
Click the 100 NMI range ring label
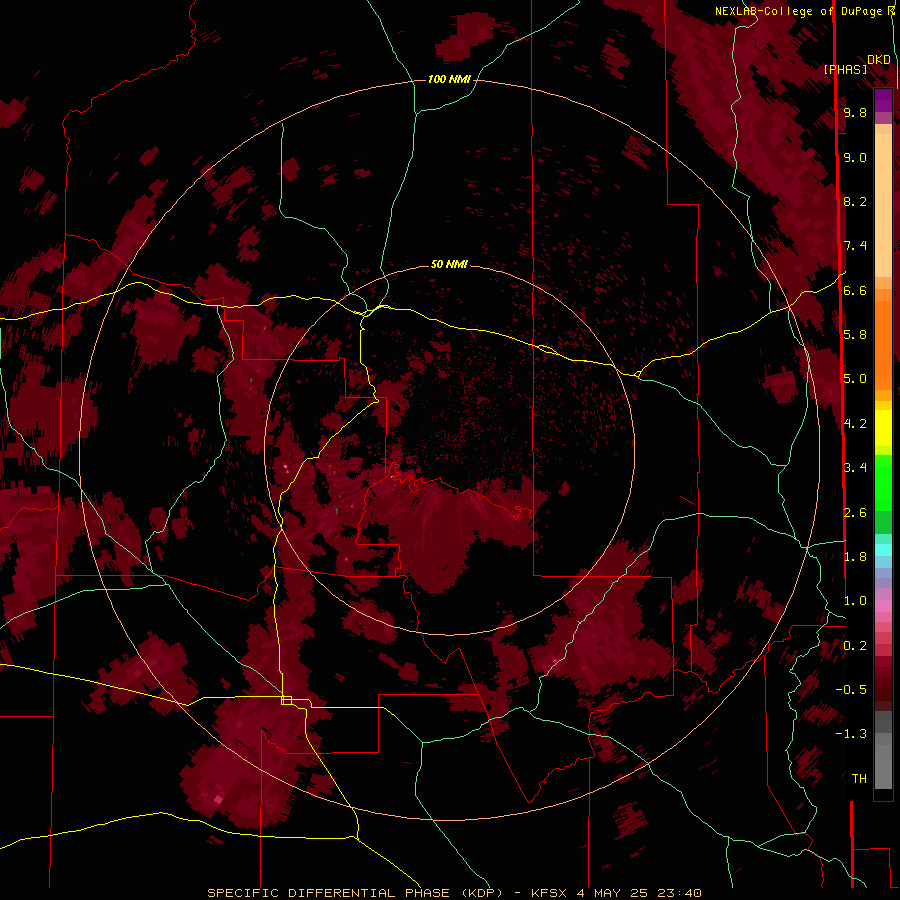click(x=449, y=79)
